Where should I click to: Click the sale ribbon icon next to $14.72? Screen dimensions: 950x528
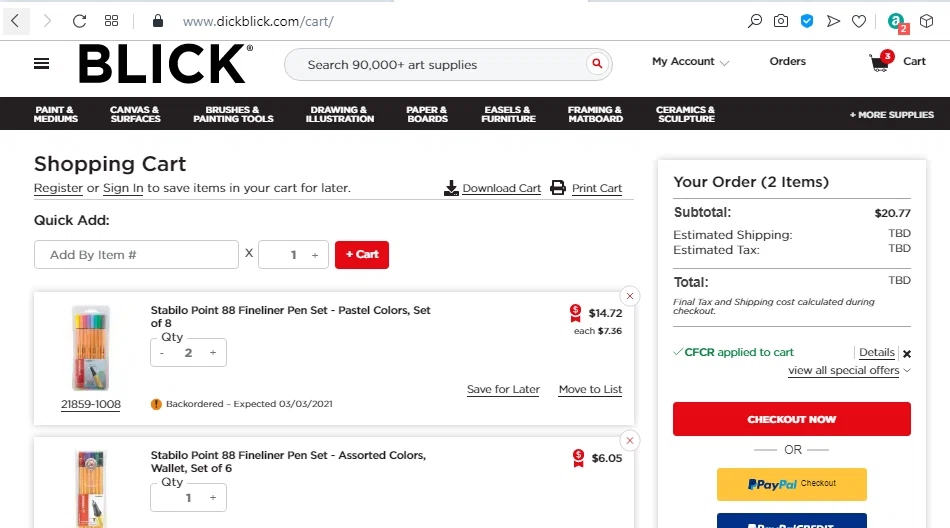(x=576, y=313)
